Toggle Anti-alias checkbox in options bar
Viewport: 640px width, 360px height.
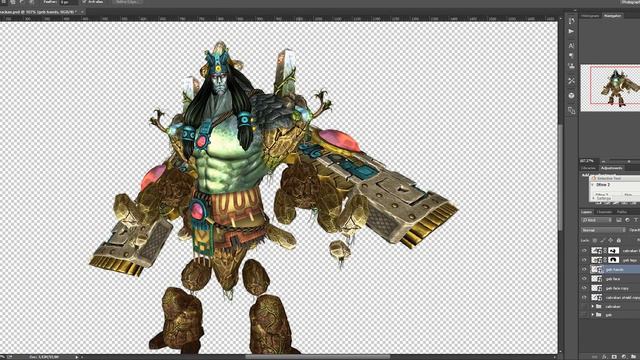pyautogui.click(x=84, y=2)
